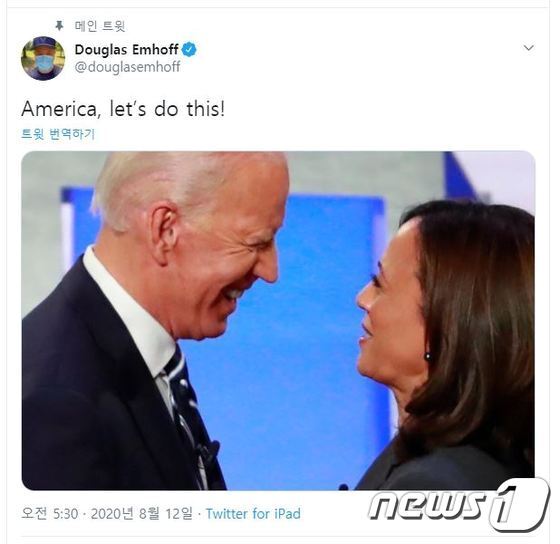
Task: Click the tweet text America, let's do this!
Action: coord(123,109)
